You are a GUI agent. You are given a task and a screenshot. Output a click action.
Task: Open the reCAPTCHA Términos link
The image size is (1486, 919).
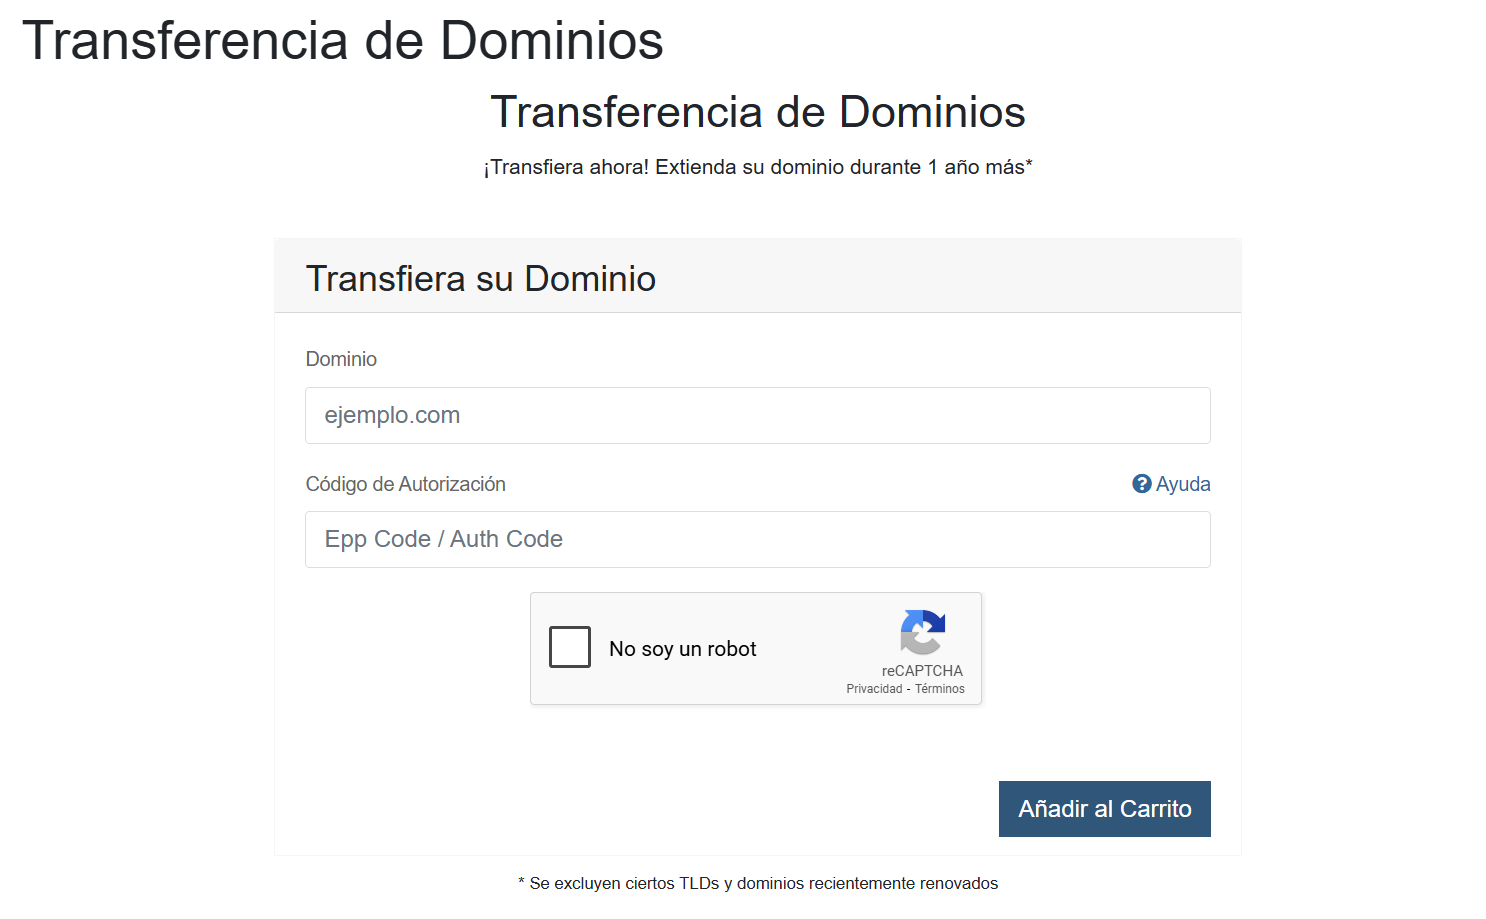940,689
